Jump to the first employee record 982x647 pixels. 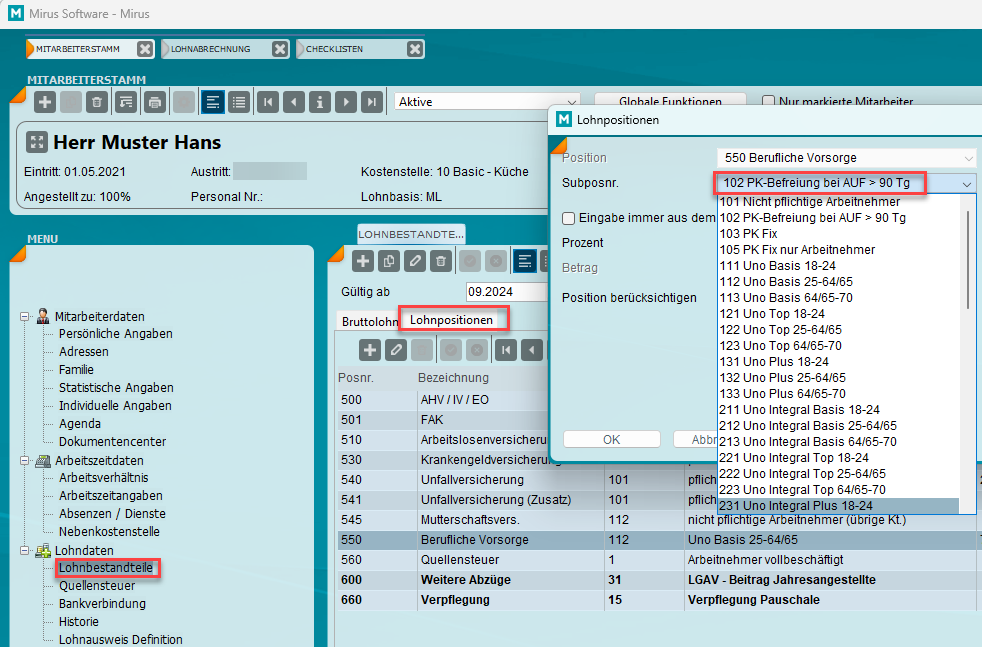268,102
